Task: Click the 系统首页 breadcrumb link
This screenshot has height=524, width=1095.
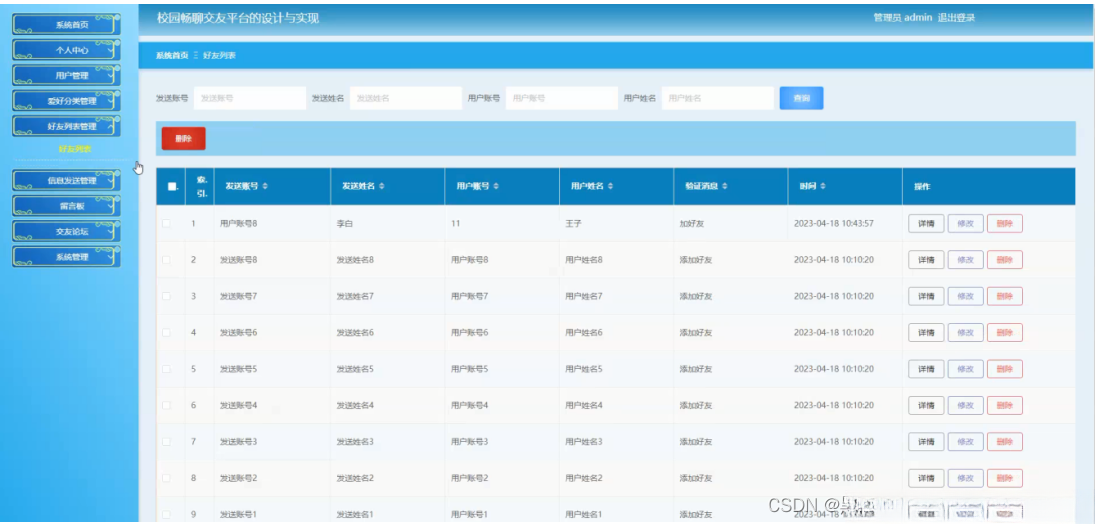Action: [172, 55]
